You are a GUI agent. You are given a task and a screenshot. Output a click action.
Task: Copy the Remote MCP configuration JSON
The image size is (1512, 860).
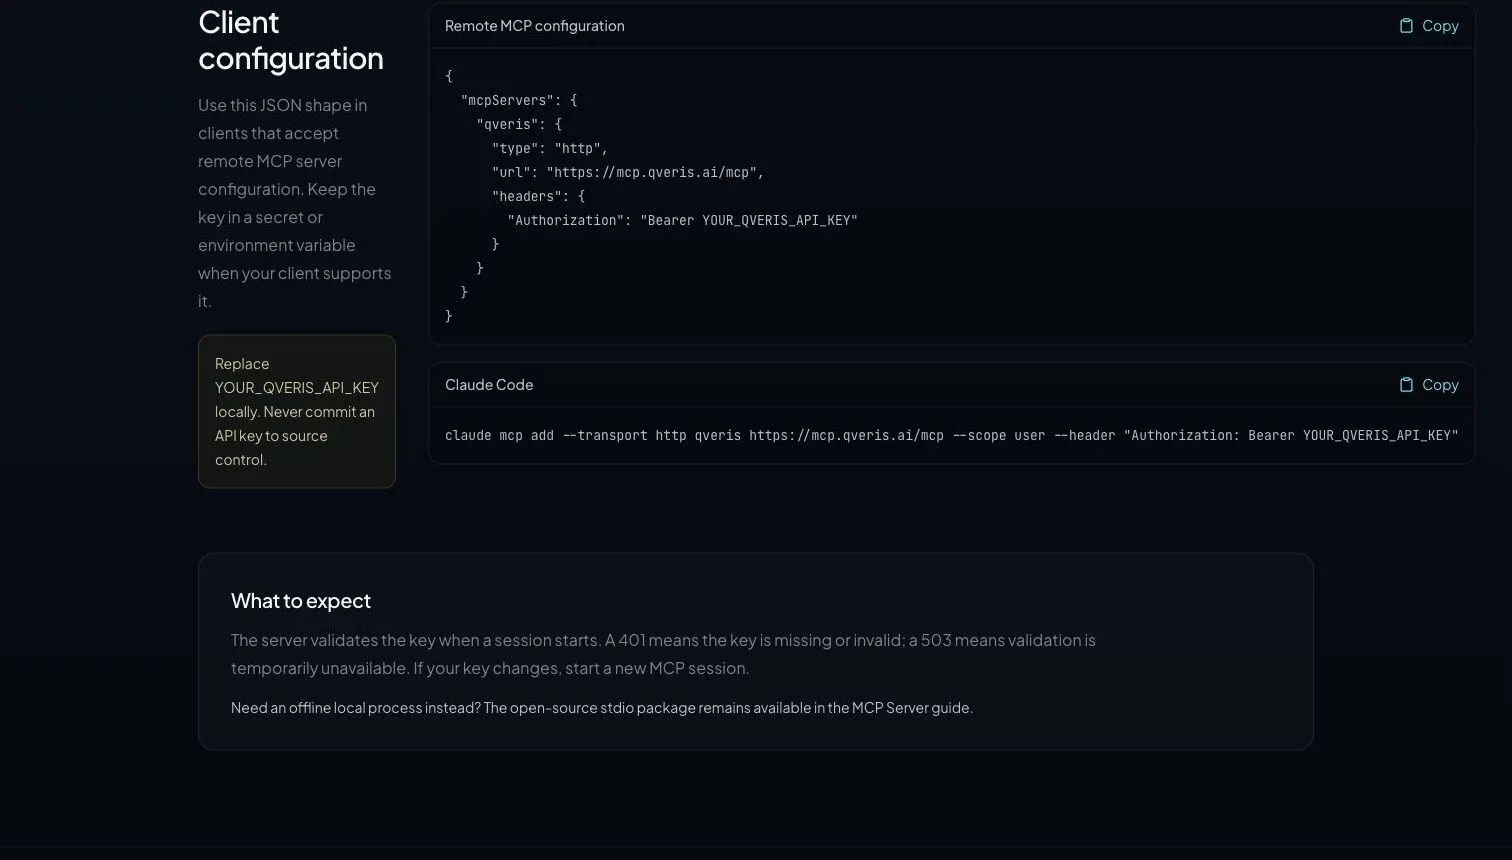pyautogui.click(x=1428, y=26)
